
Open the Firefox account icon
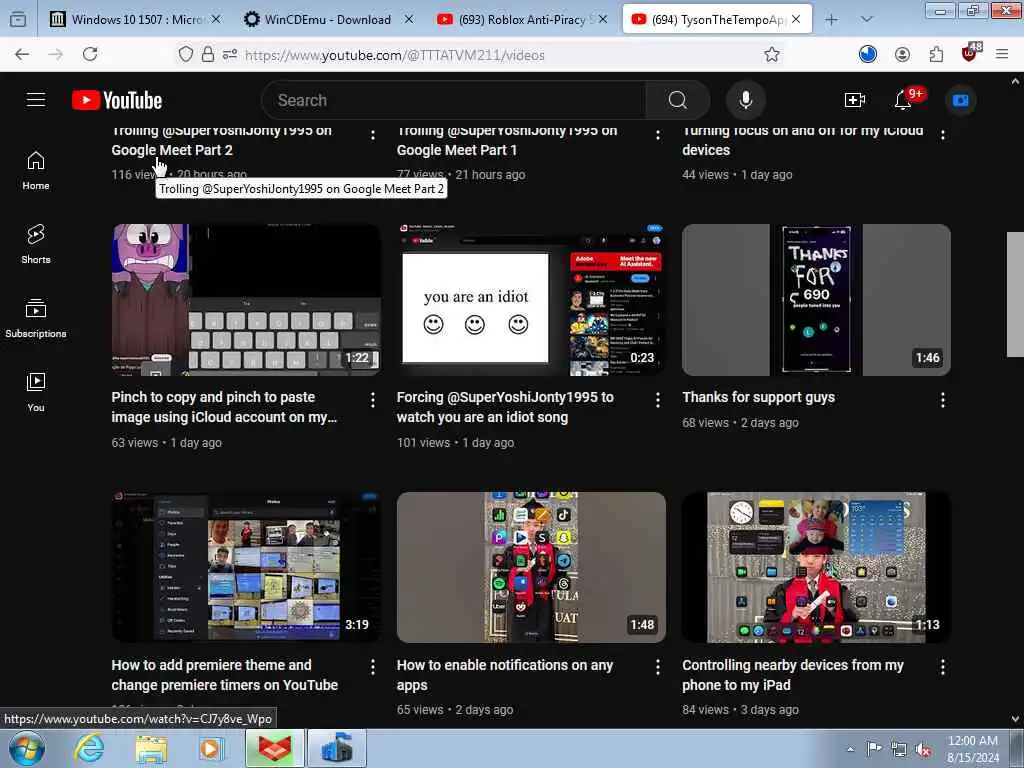(902, 55)
